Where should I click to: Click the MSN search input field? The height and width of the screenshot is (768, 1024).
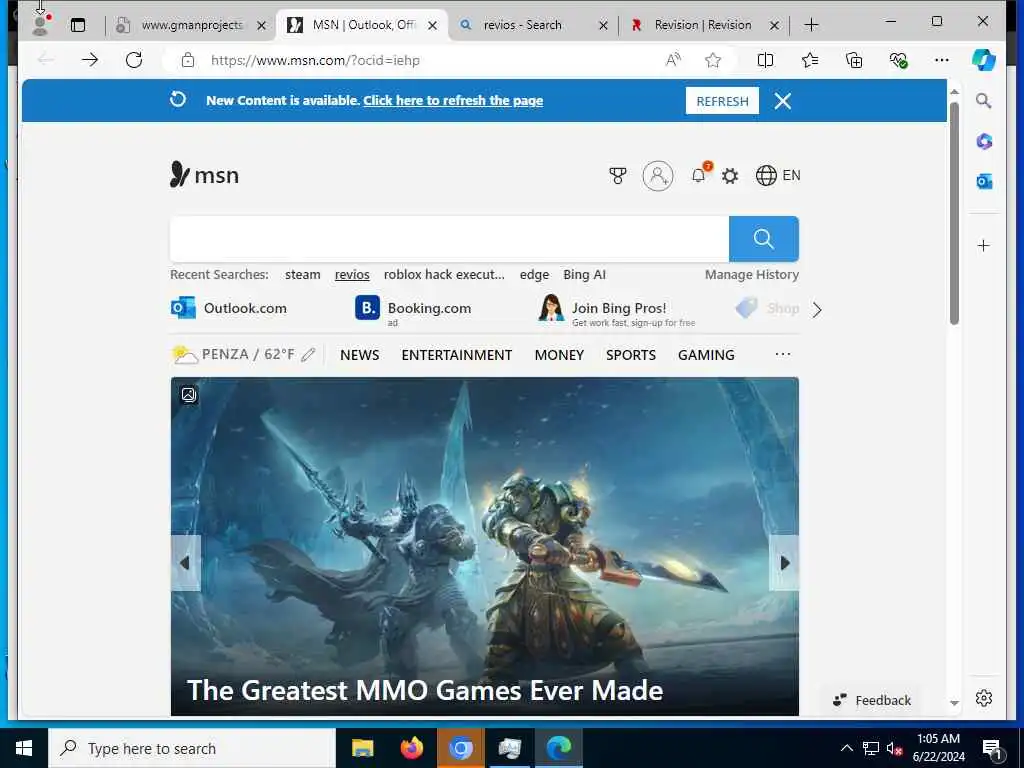[x=449, y=239]
